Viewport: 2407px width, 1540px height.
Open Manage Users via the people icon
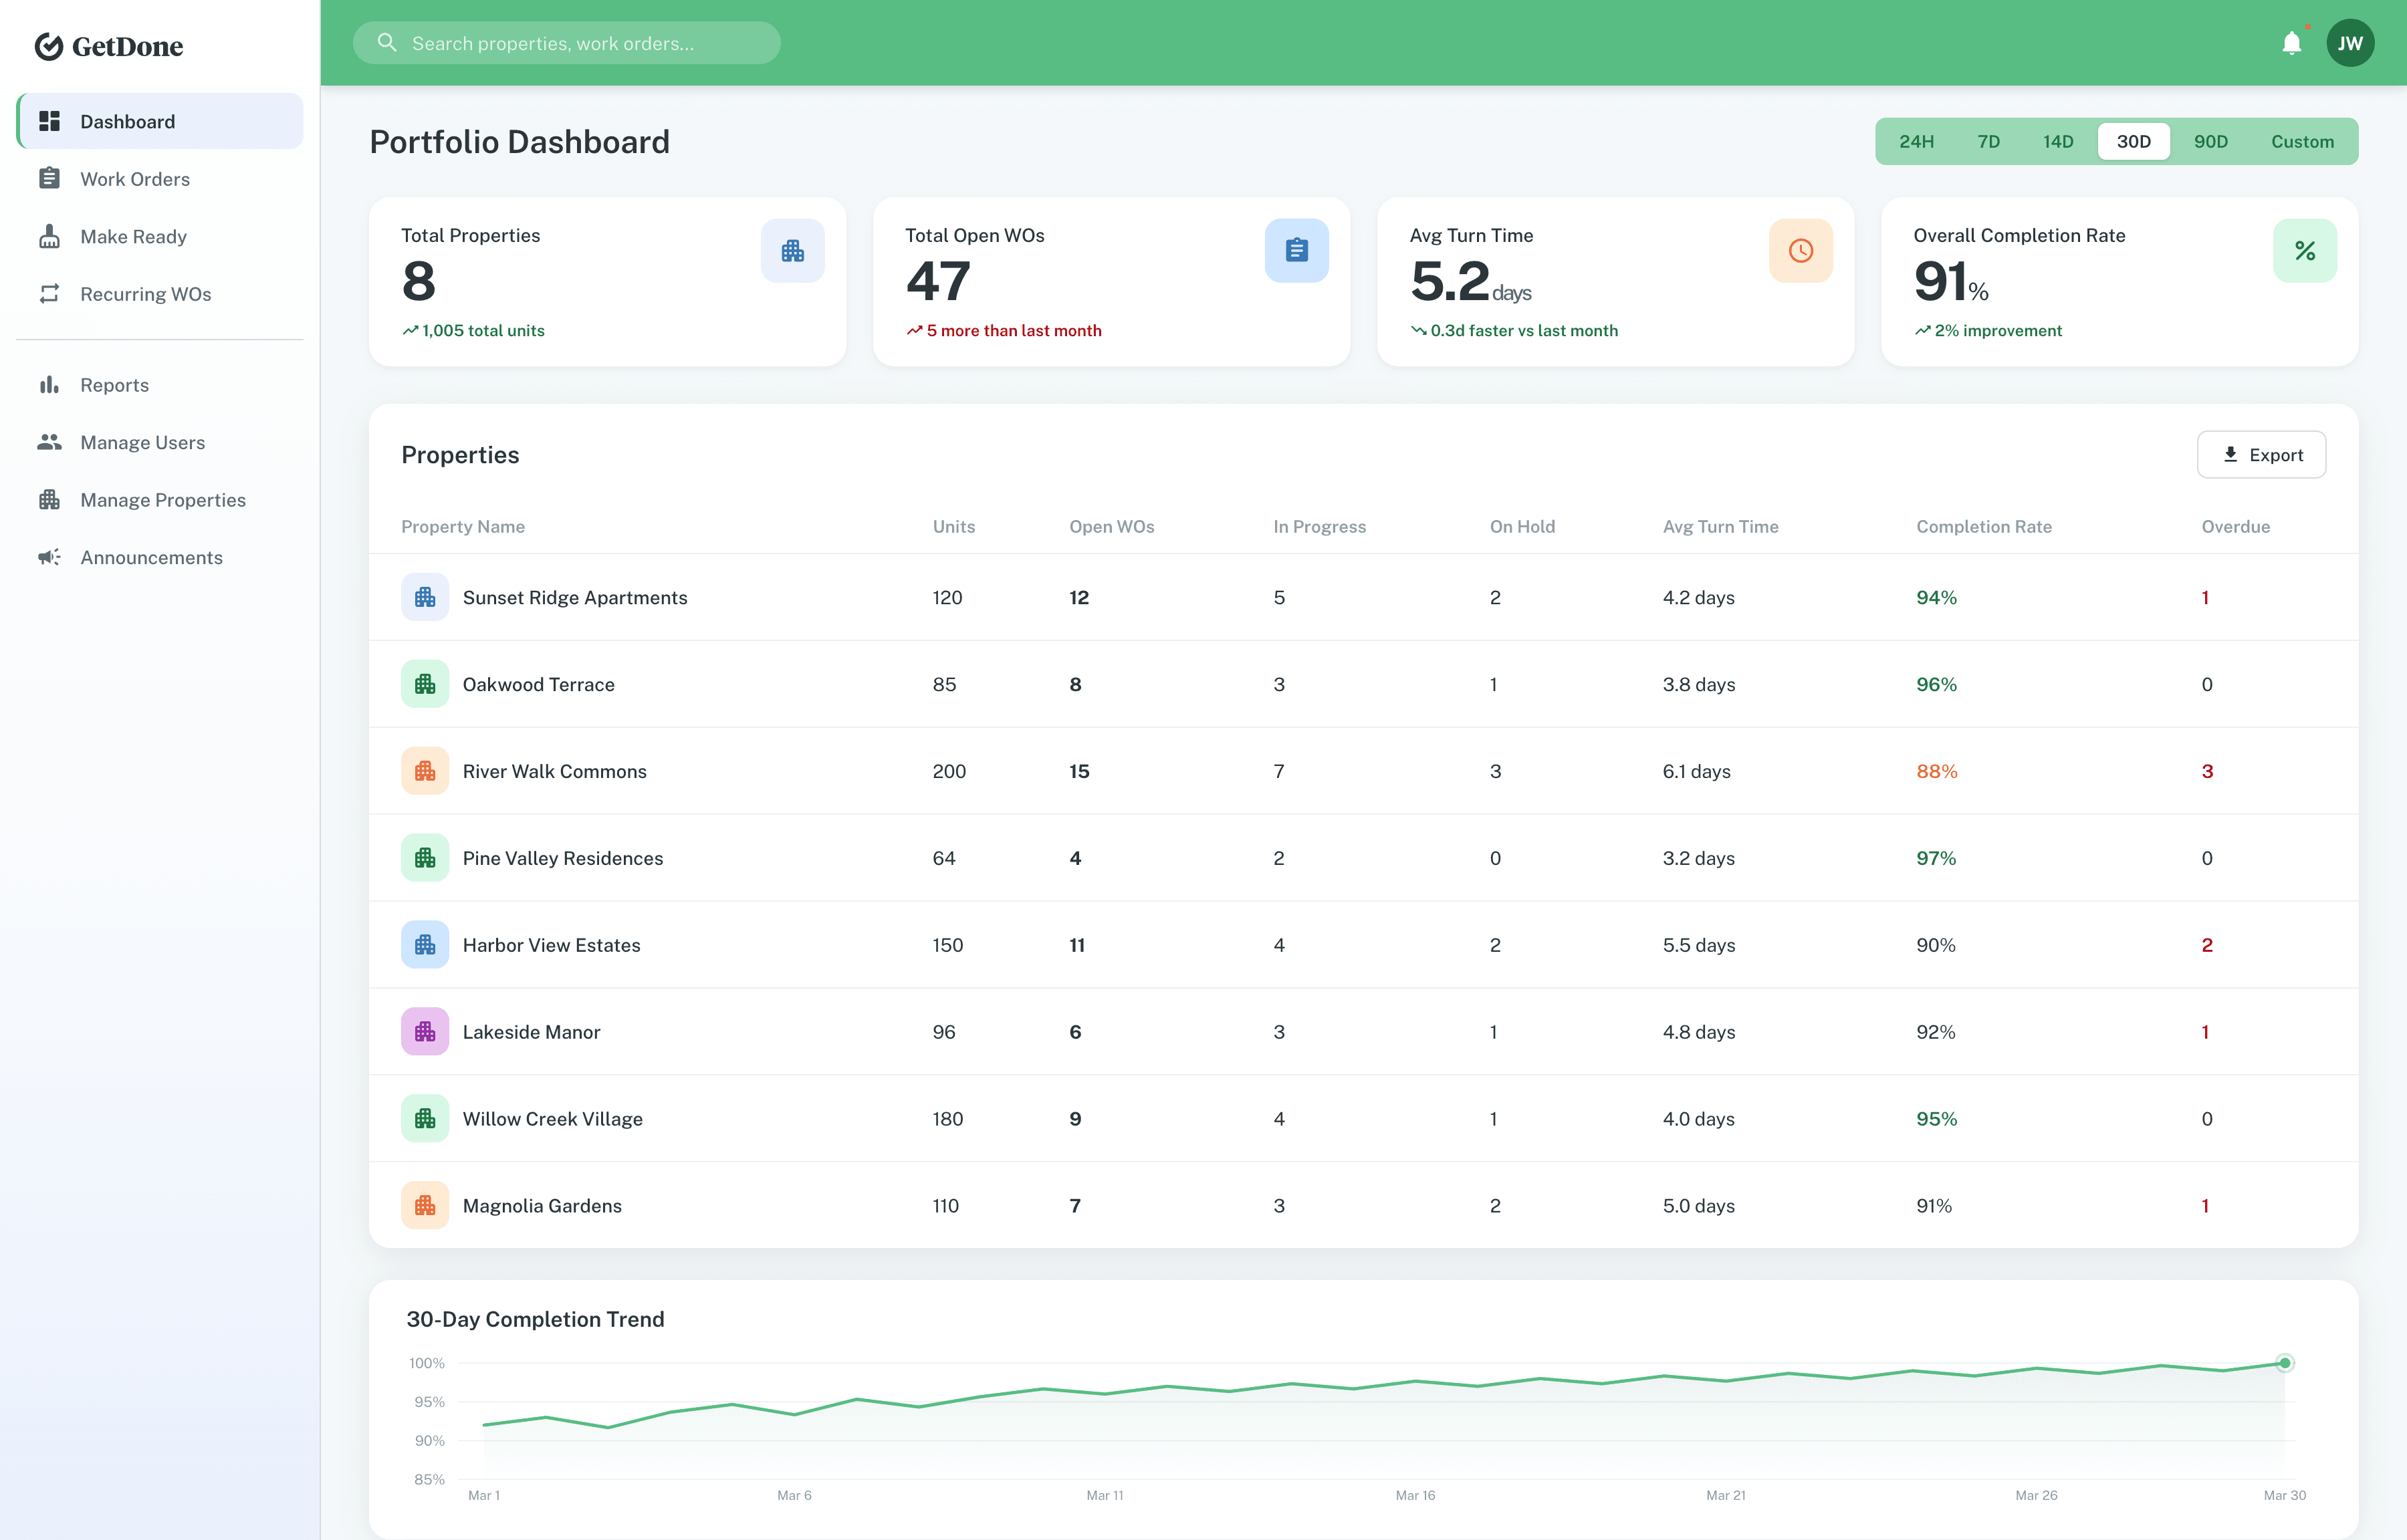pyautogui.click(x=50, y=442)
